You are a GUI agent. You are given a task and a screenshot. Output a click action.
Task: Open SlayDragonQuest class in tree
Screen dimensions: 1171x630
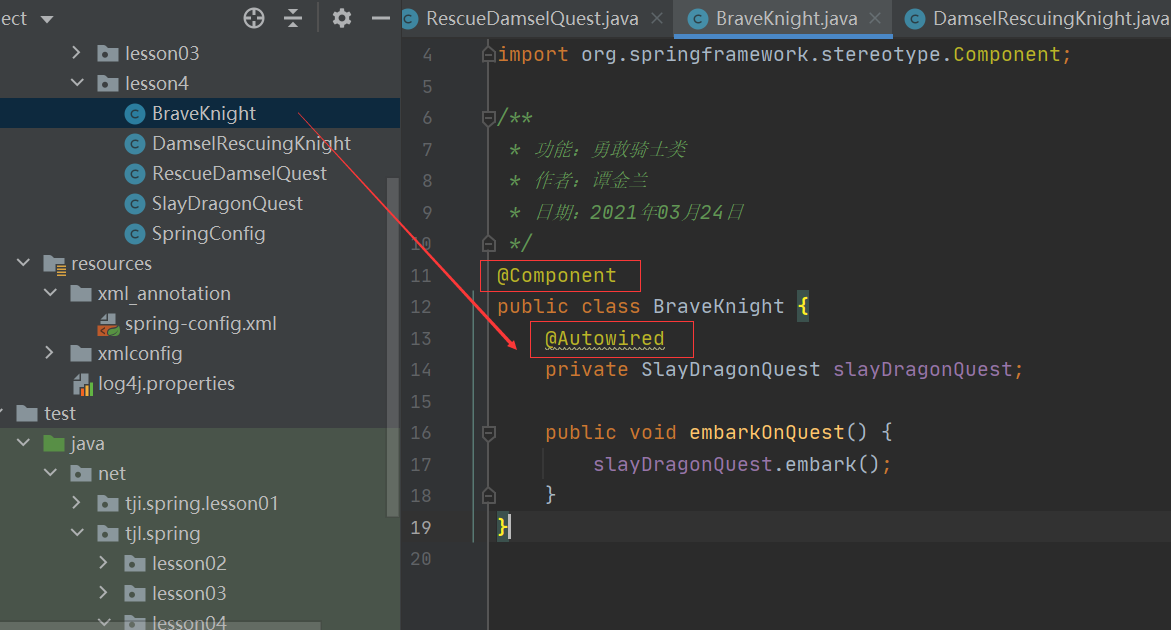(x=228, y=203)
